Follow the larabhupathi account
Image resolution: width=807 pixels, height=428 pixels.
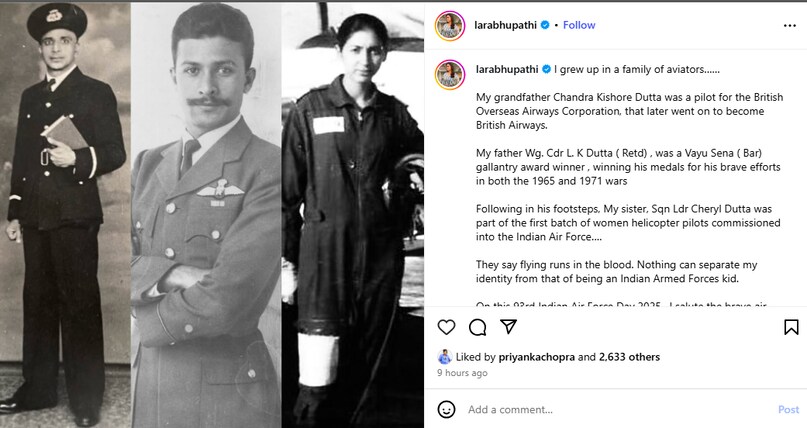pos(579,25)
